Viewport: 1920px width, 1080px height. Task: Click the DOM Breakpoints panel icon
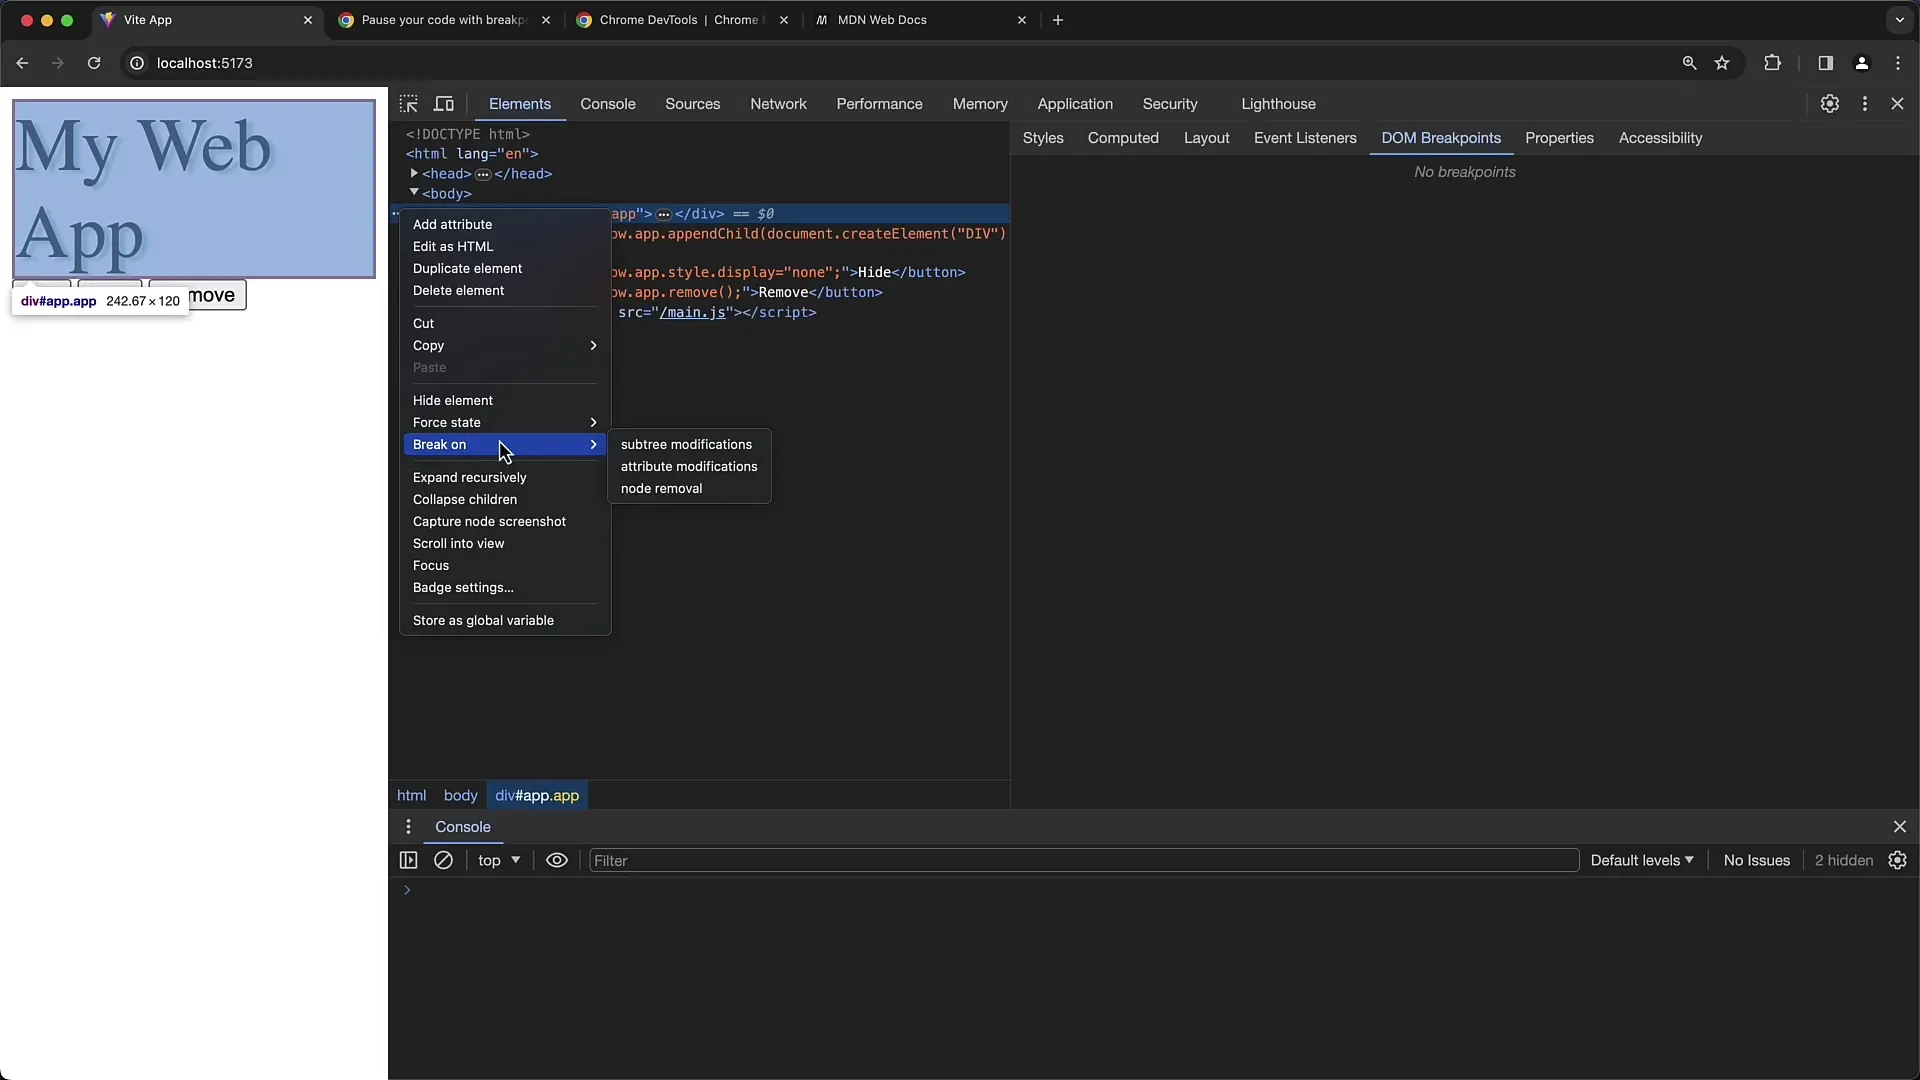[x=1441, y=137]
